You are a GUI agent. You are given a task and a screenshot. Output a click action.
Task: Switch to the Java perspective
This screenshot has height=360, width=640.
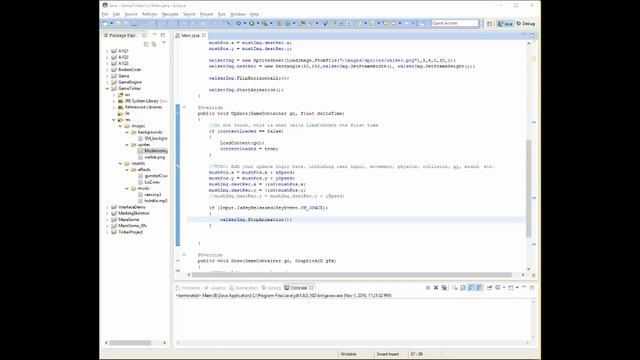(505, 24)
